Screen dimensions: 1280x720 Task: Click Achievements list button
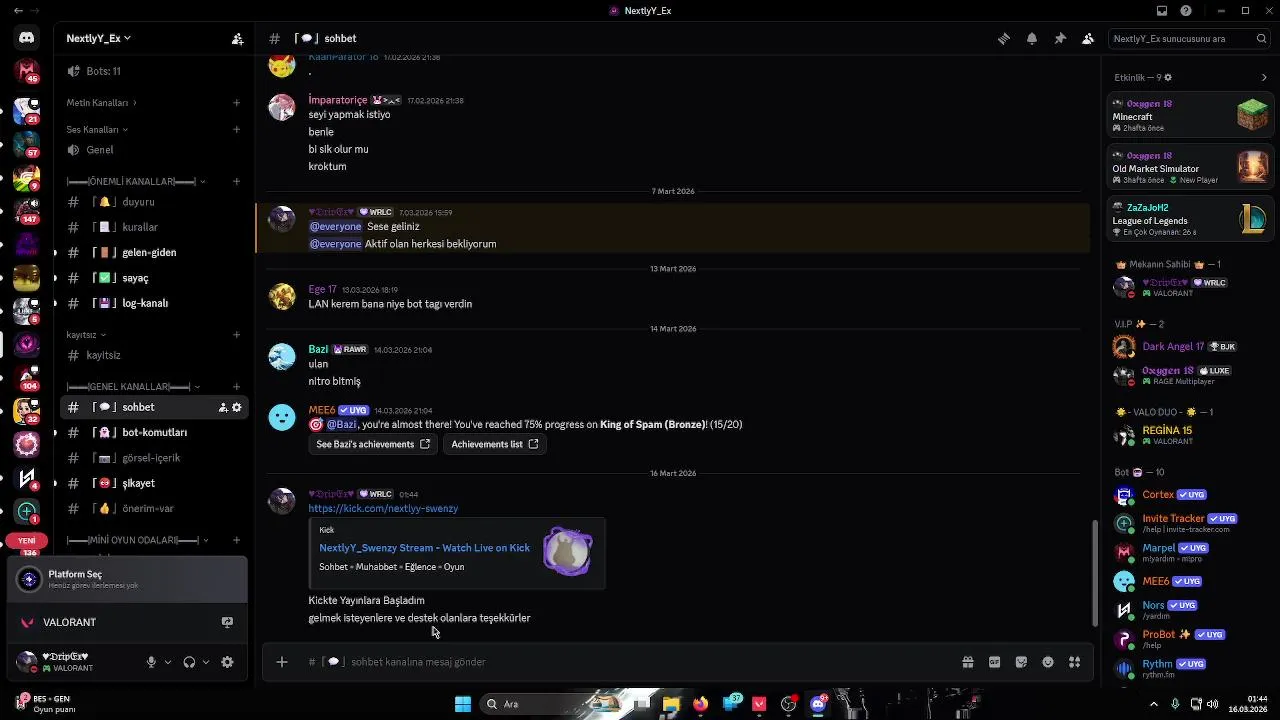click(494, 444)
